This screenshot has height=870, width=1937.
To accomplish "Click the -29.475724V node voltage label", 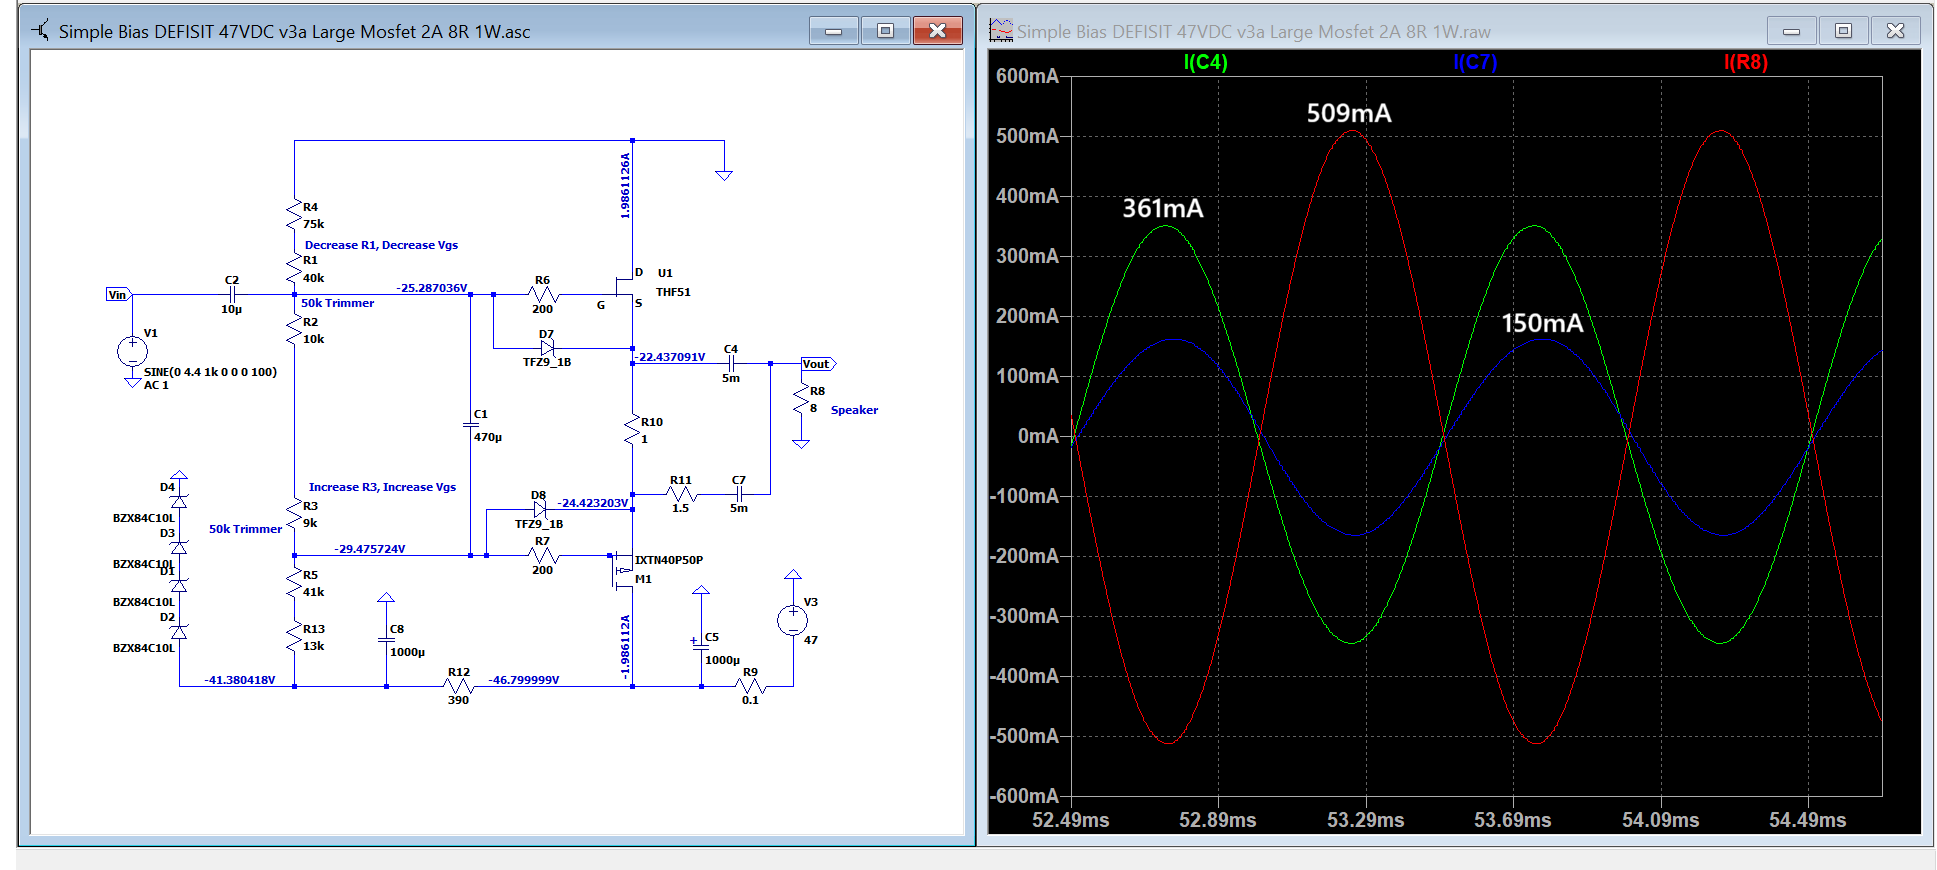I will [370, 549].
